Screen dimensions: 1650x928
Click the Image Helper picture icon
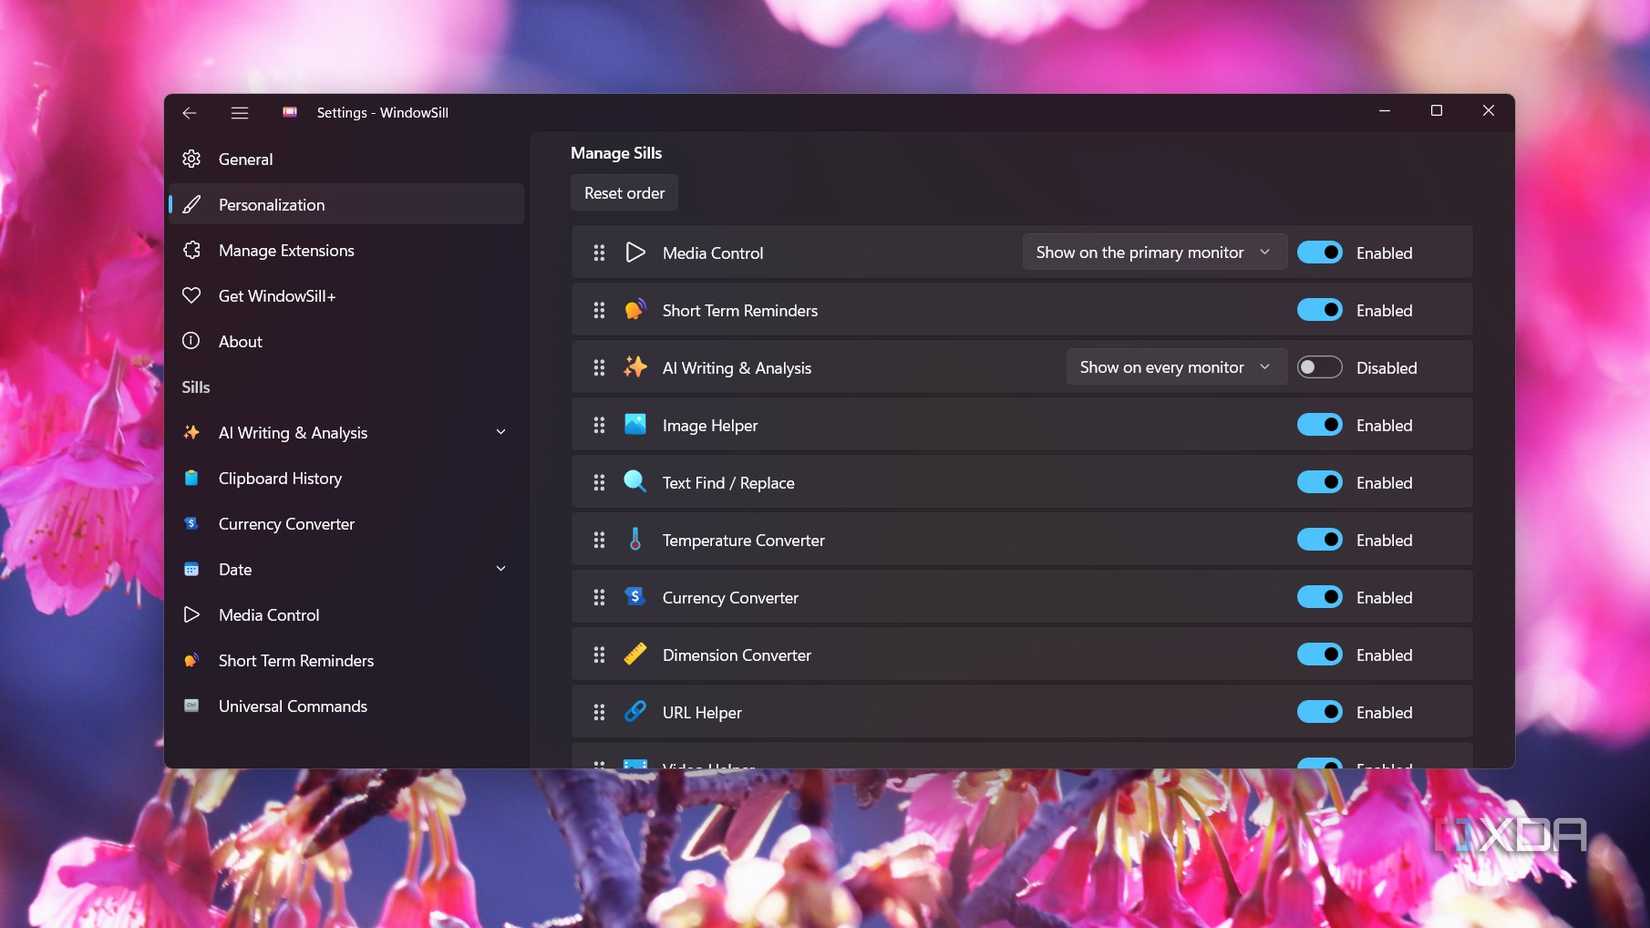pyautogui.click(x=635, y=424)
